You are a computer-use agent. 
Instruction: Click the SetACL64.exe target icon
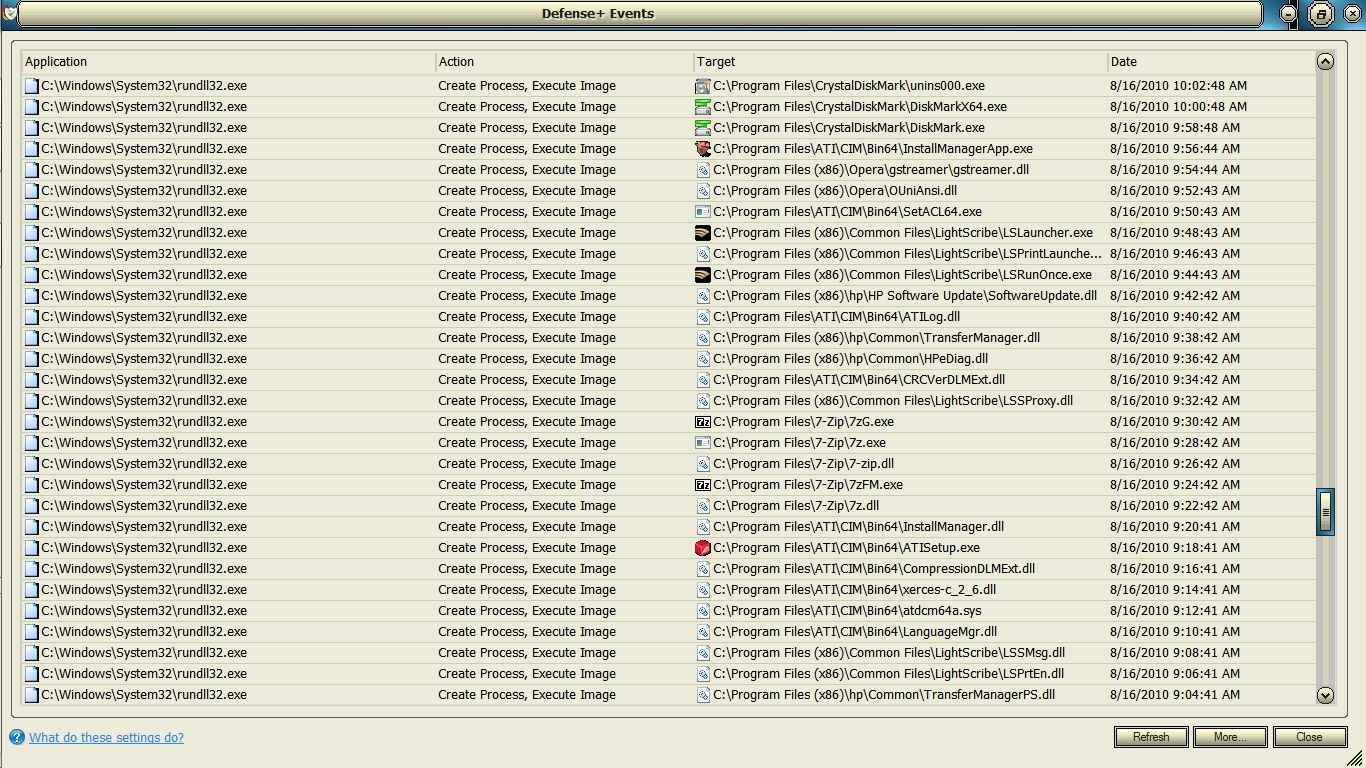tap(703, 212)
